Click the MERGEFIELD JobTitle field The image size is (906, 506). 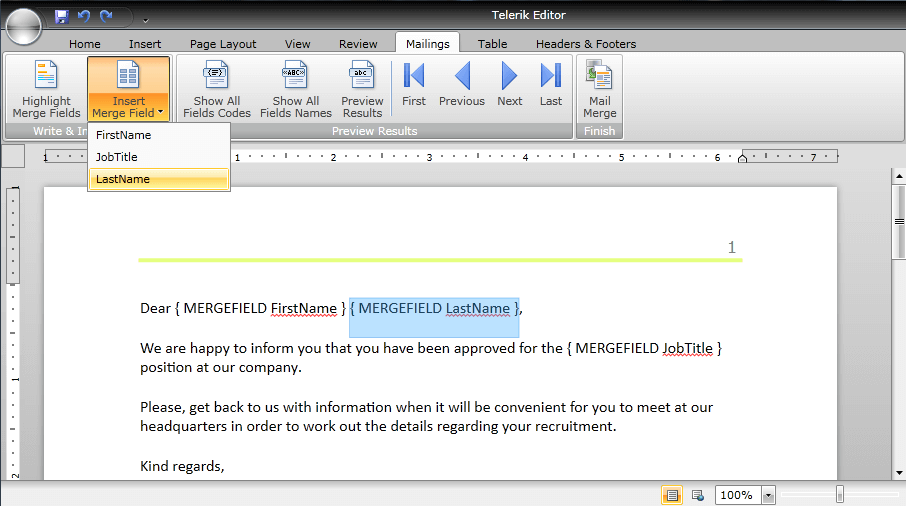pos(645,348)
